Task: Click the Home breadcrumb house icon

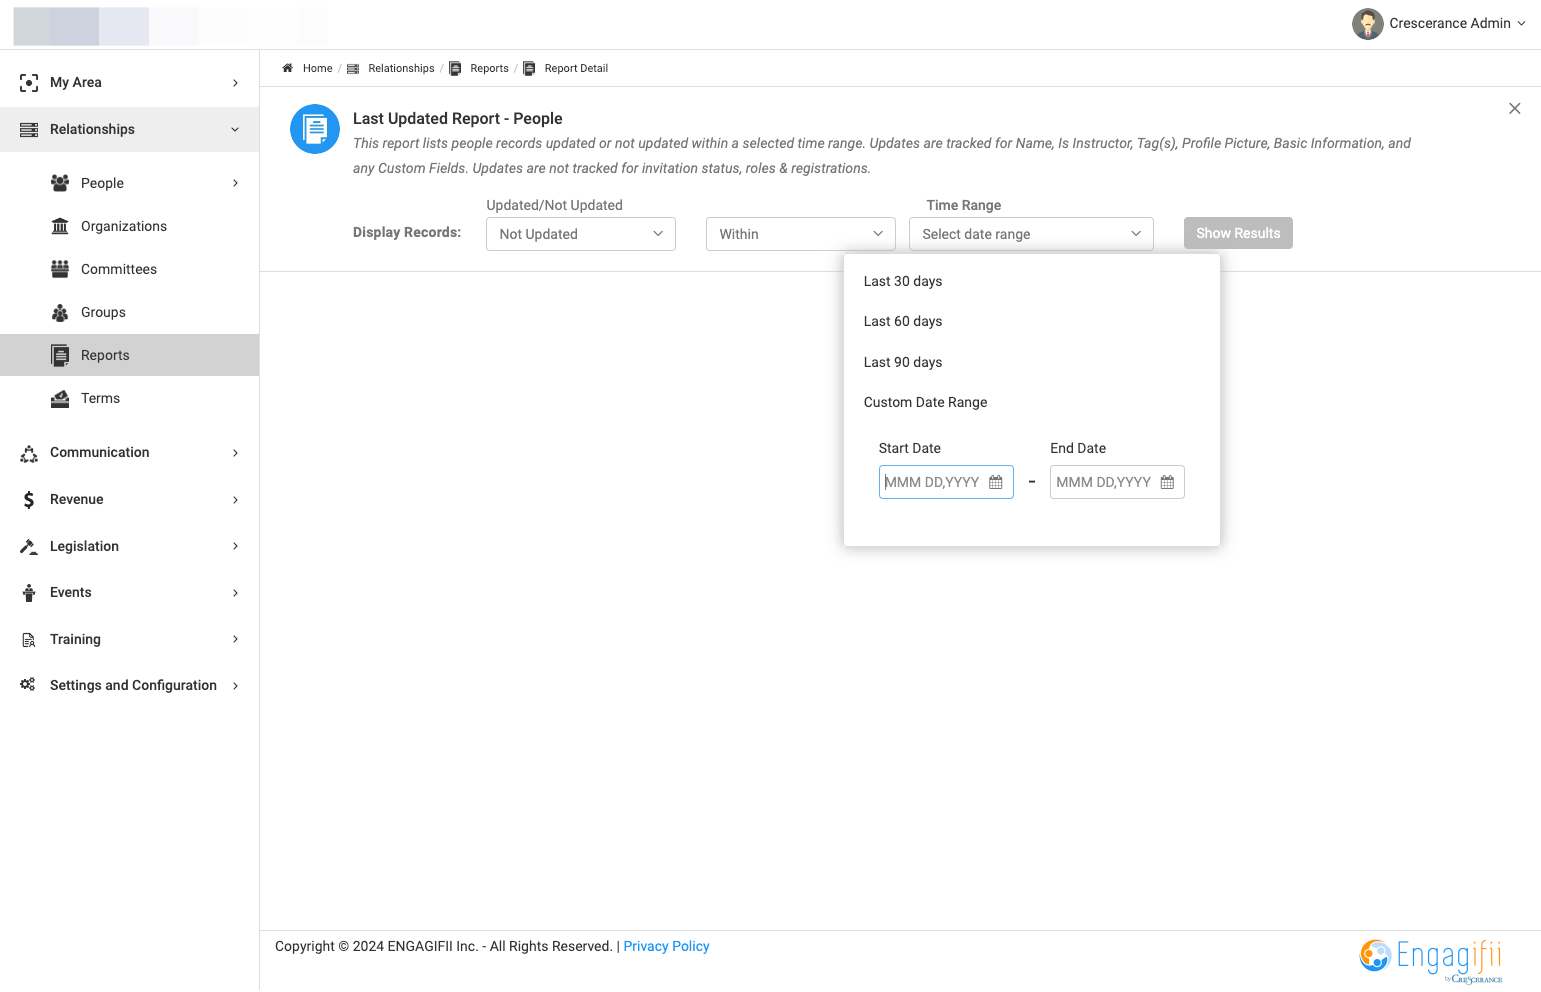Action: 288,68
